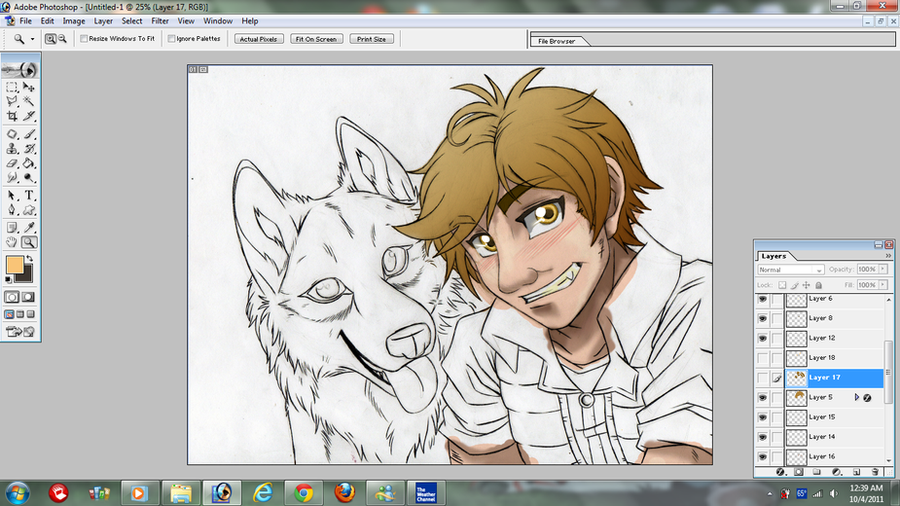This screenshot has width=900, height=506.
Task: Select the Slice tool
Action: (29, 116)
